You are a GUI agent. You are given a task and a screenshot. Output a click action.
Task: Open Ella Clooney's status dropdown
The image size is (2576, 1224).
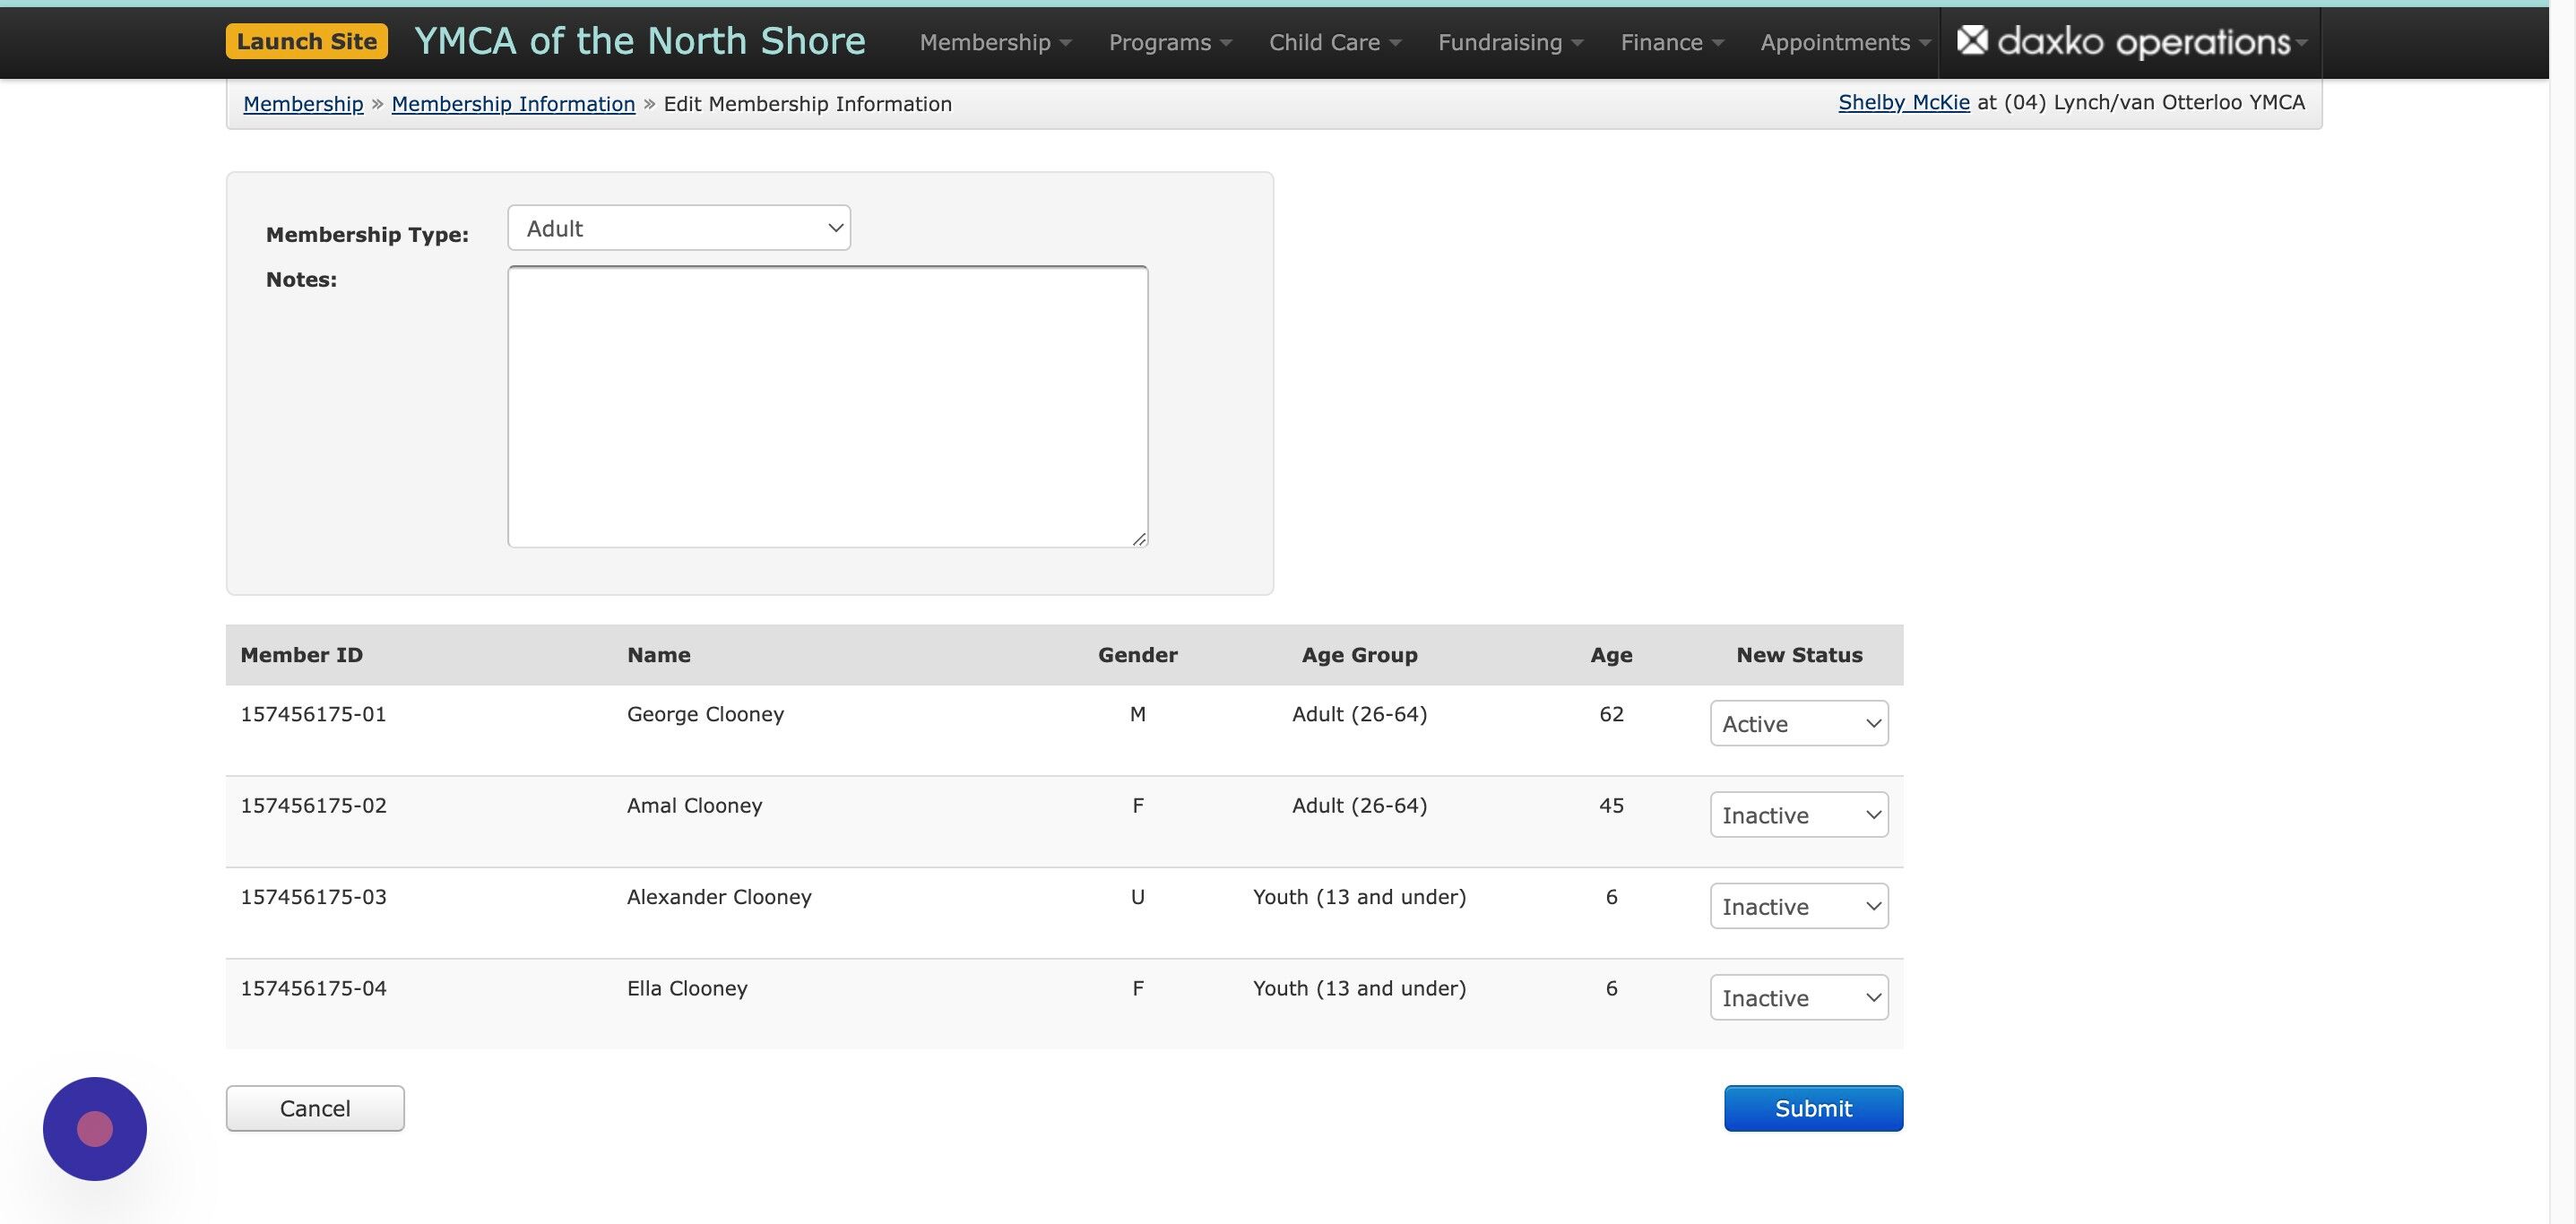pyautogui.click(x=1799, y=998)
